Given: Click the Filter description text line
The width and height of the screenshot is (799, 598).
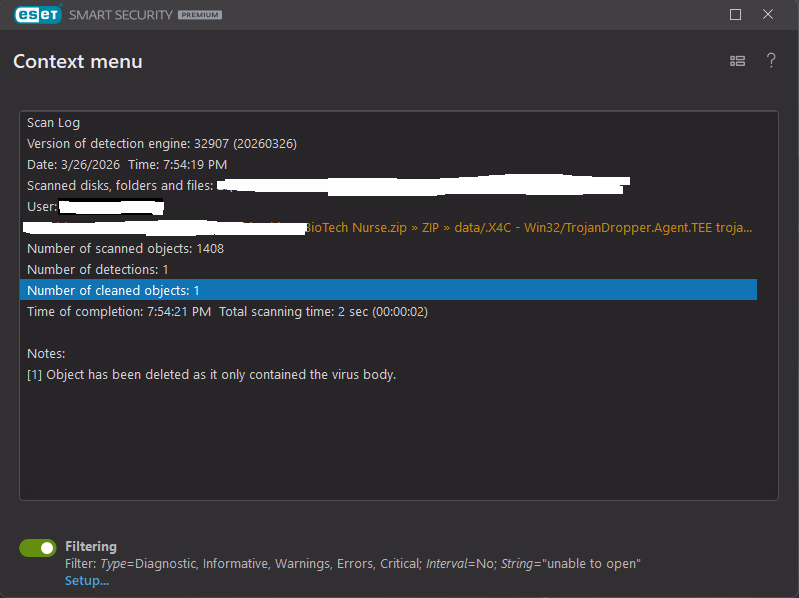Looking at the screenshot, I should 353,563.
